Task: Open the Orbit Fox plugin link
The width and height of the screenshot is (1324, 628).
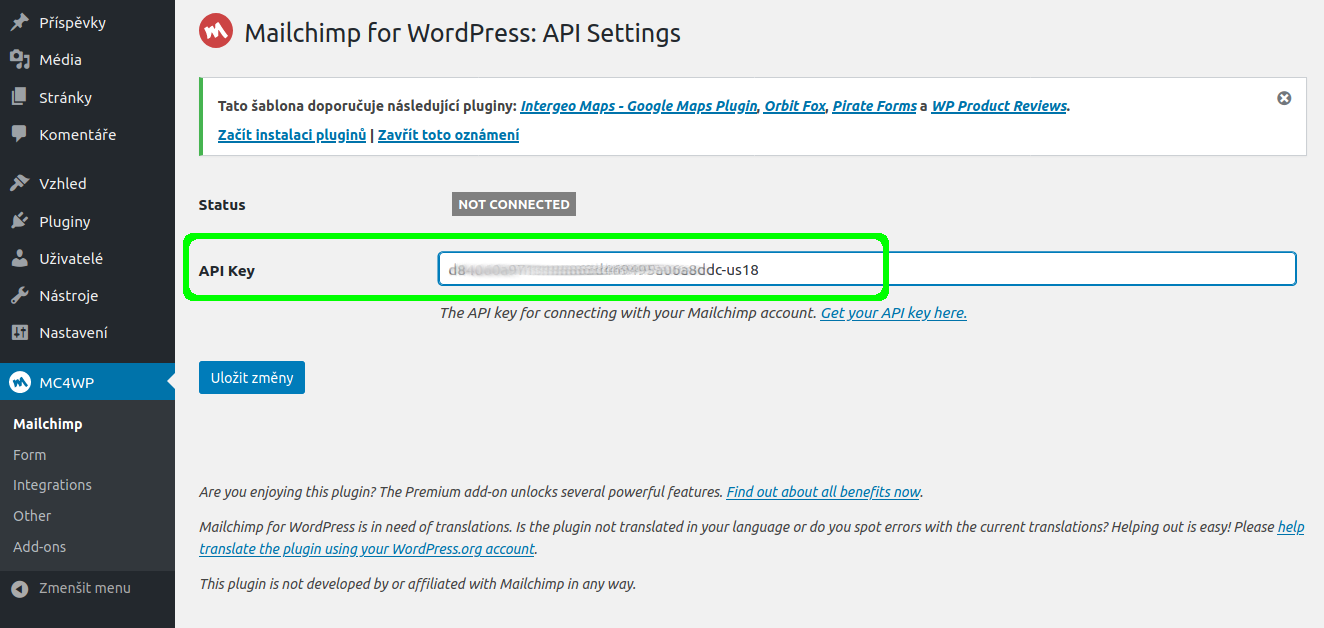Action: [x=795, y=106]
